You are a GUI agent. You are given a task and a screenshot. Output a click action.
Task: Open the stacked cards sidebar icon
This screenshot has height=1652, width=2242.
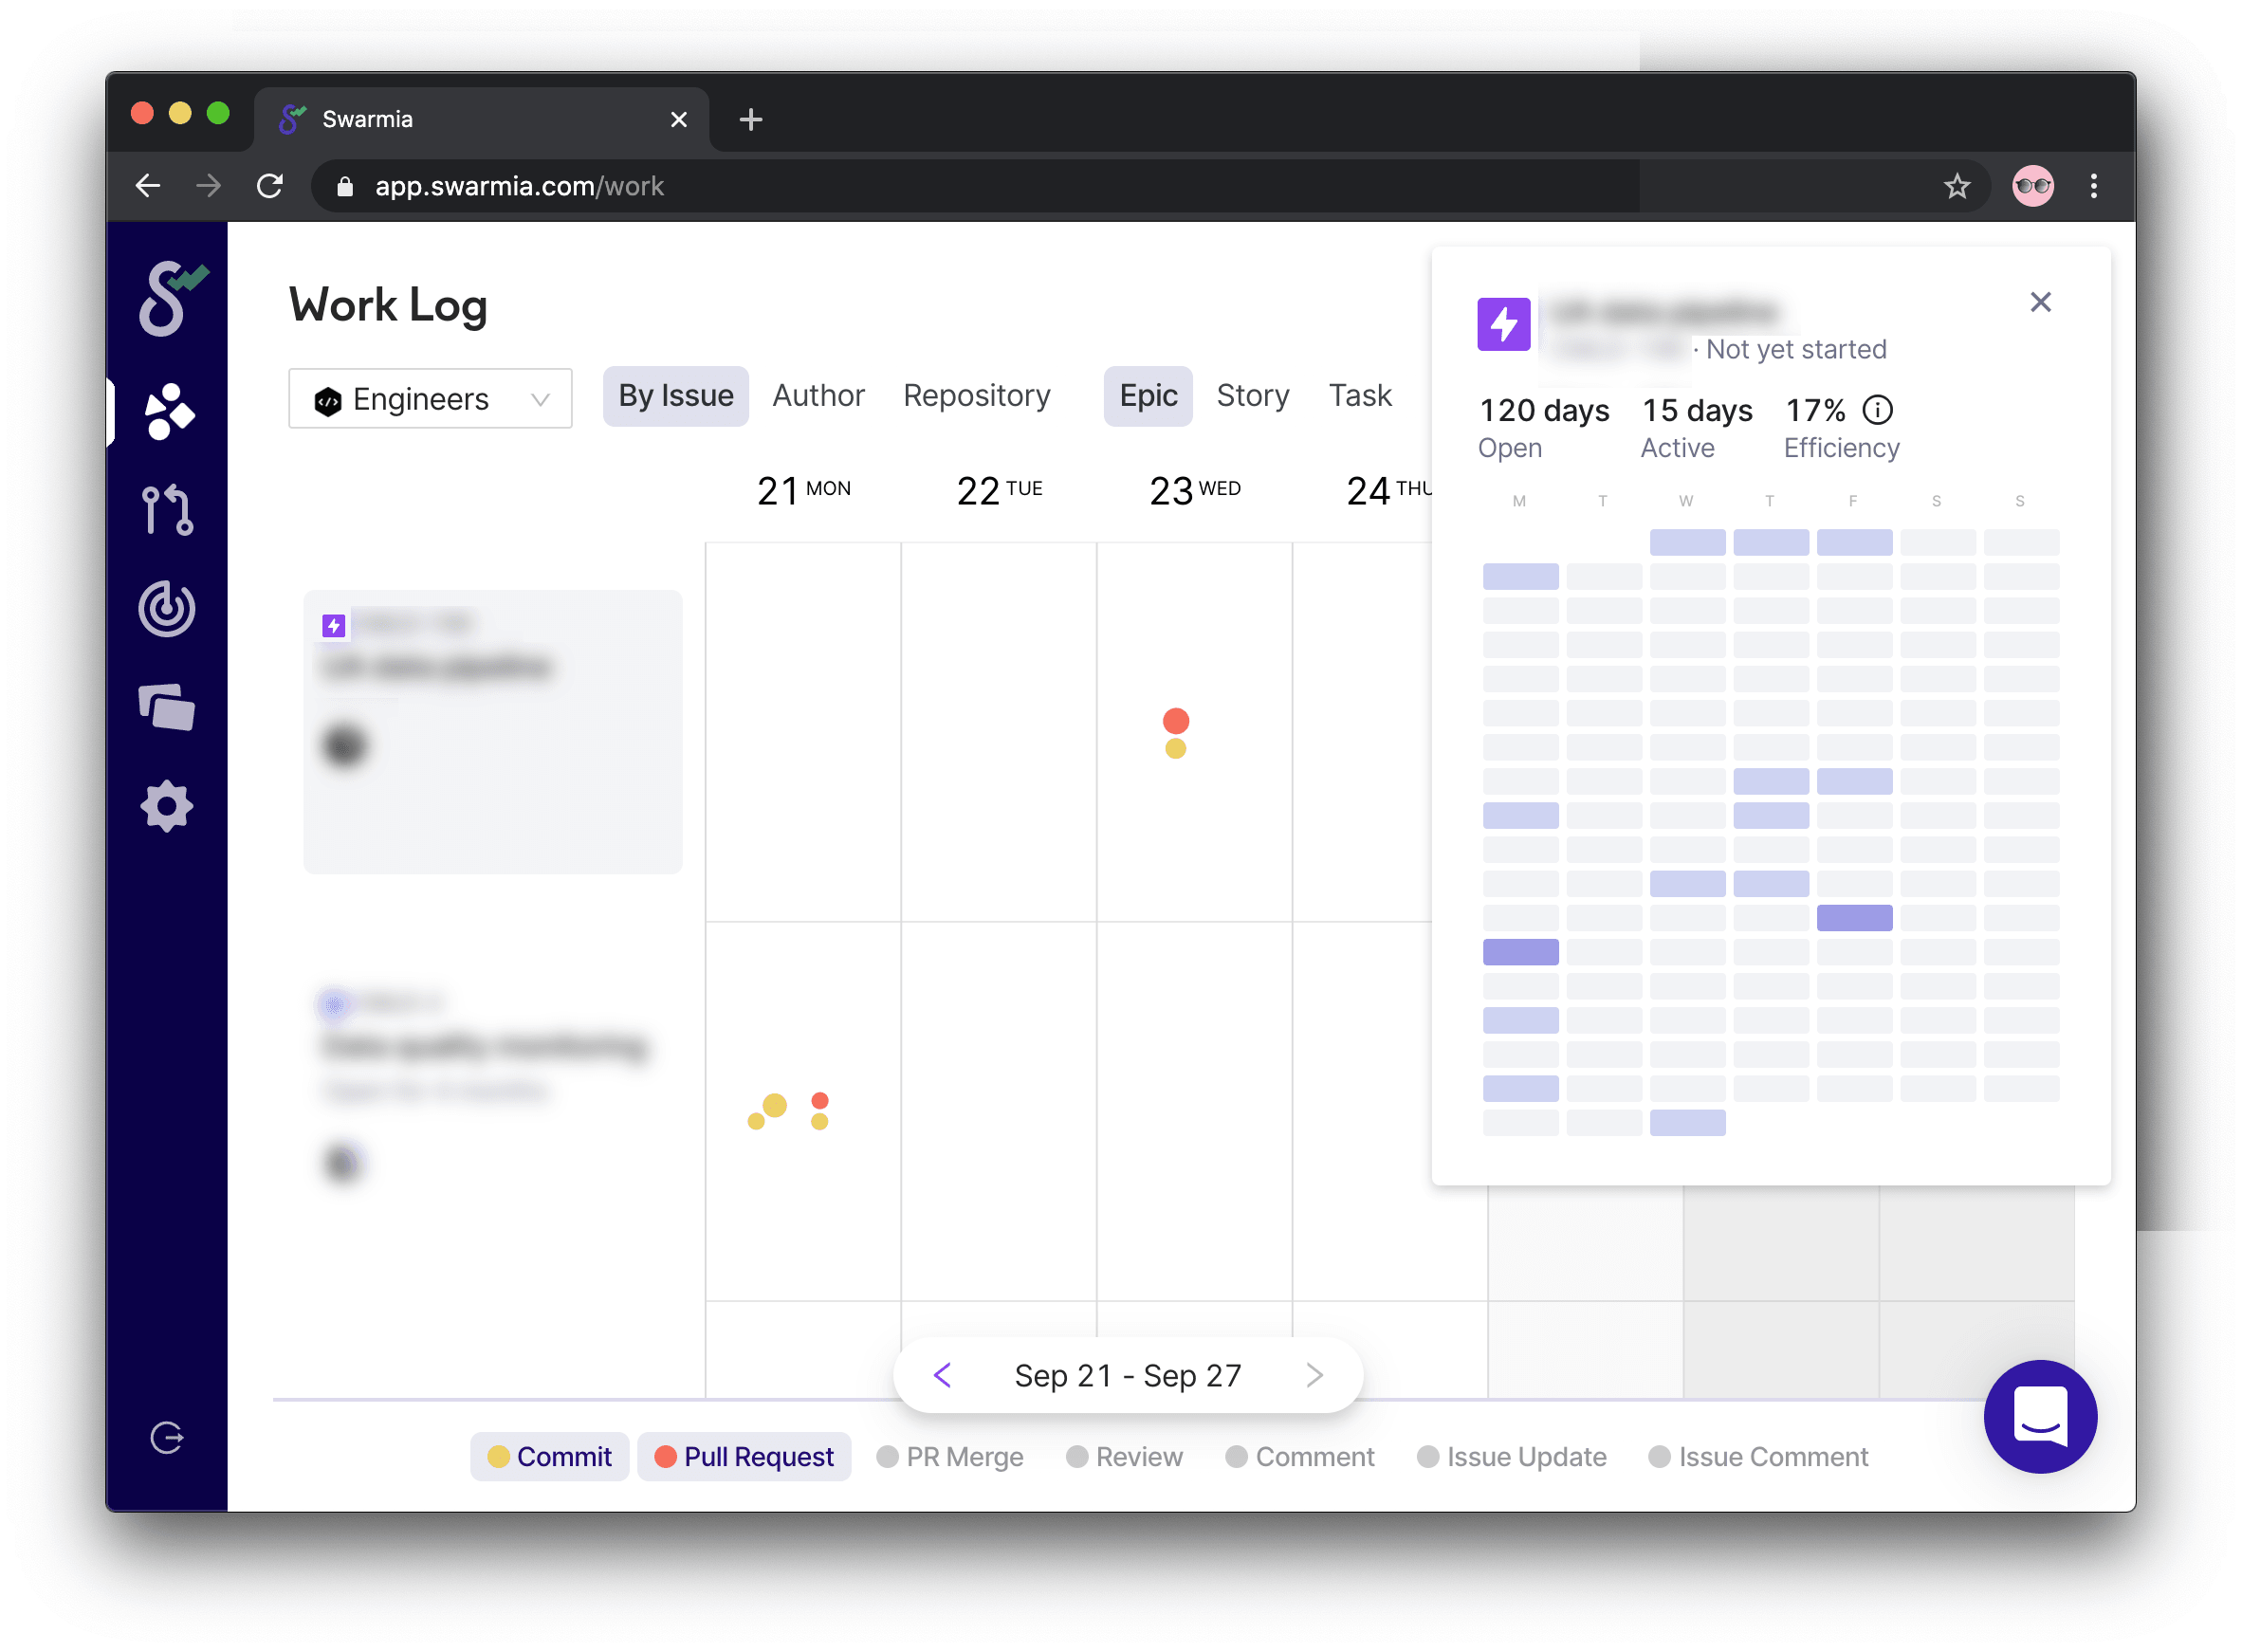[167, 708]
